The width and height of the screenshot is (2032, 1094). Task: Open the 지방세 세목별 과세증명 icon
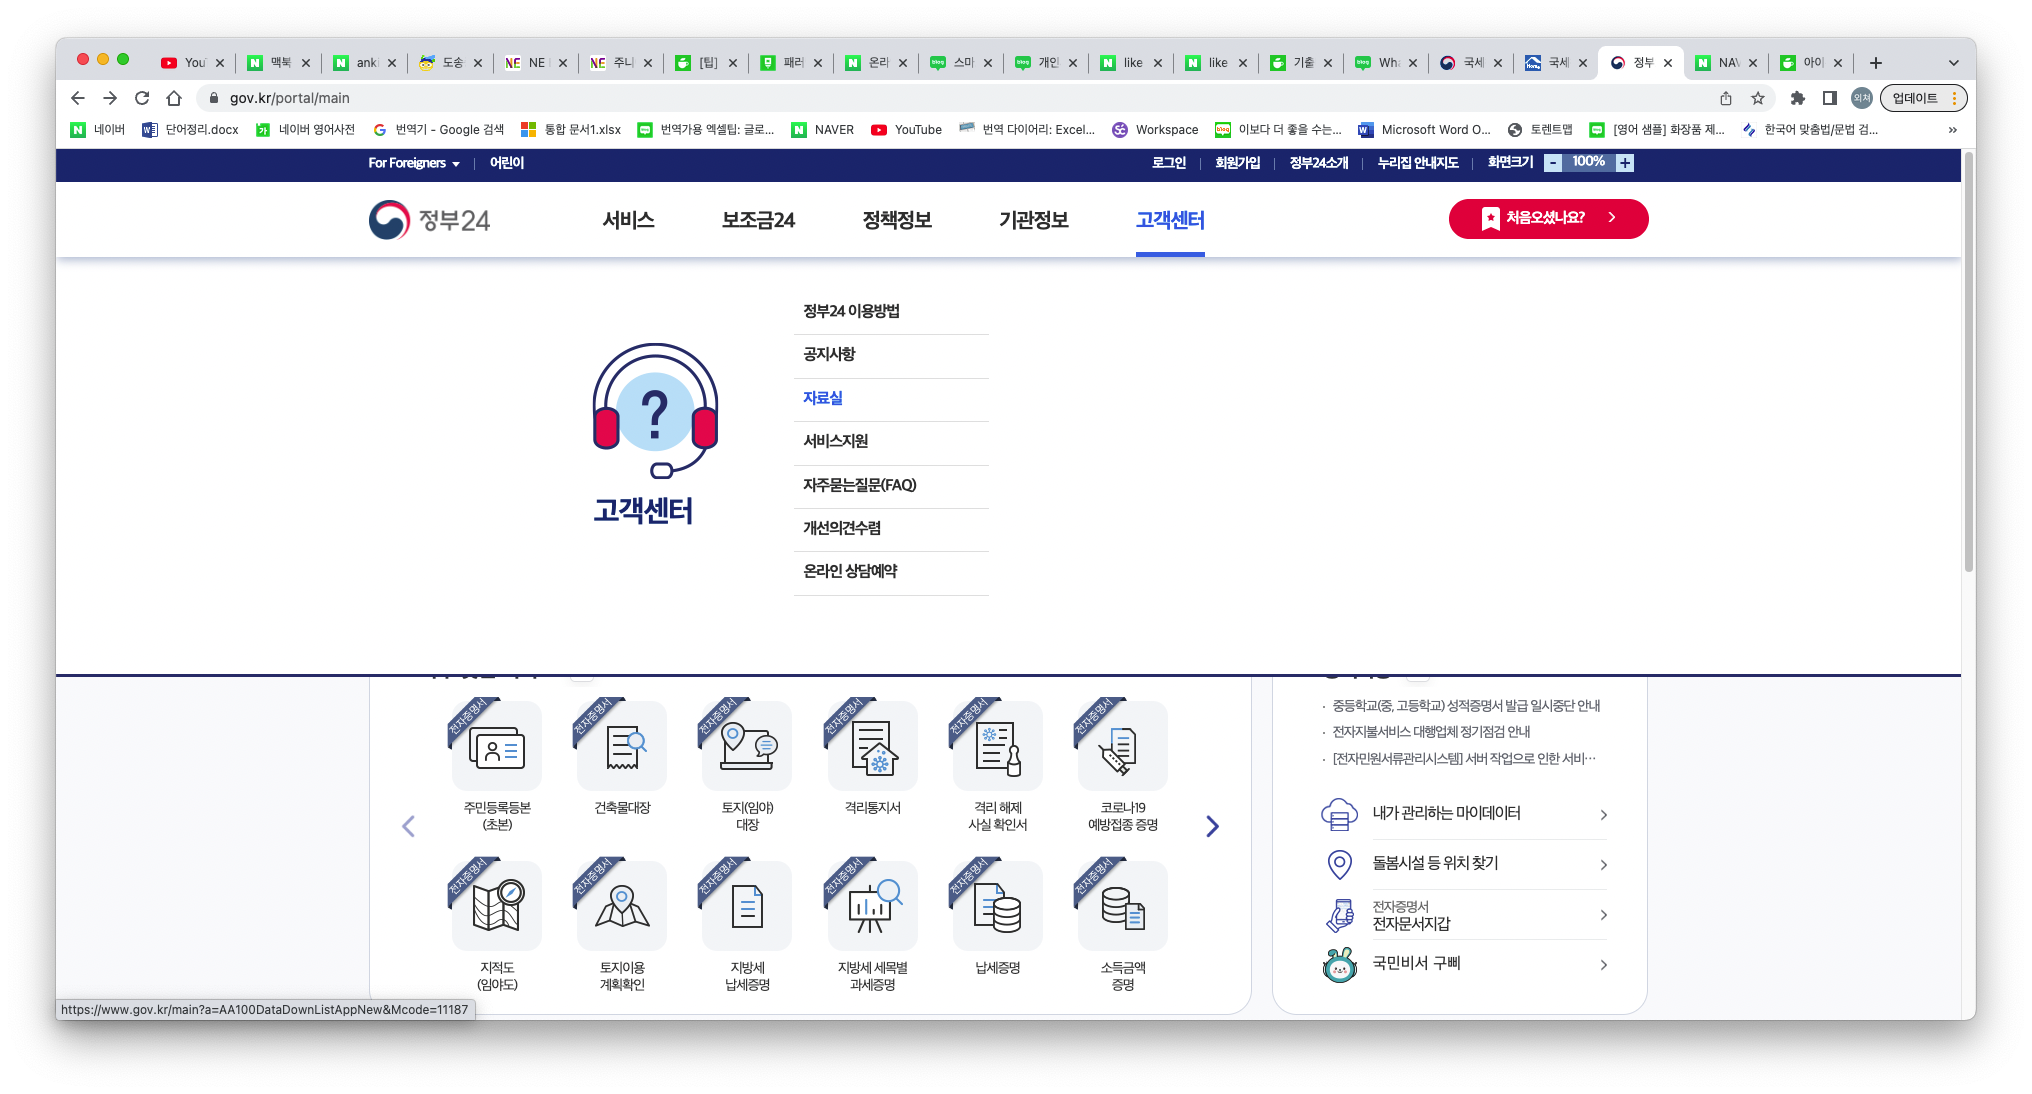[x=872, y=906]
